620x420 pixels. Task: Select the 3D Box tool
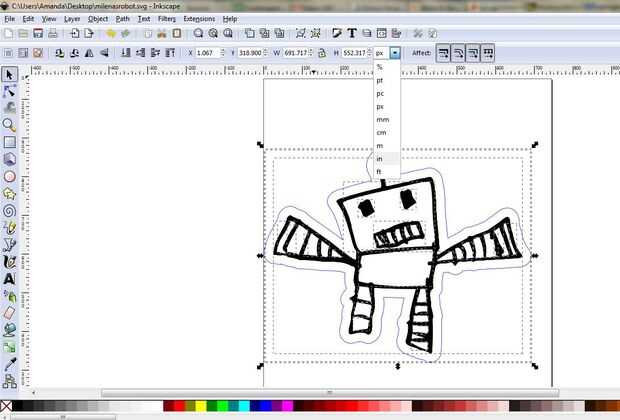coord(9,159)
